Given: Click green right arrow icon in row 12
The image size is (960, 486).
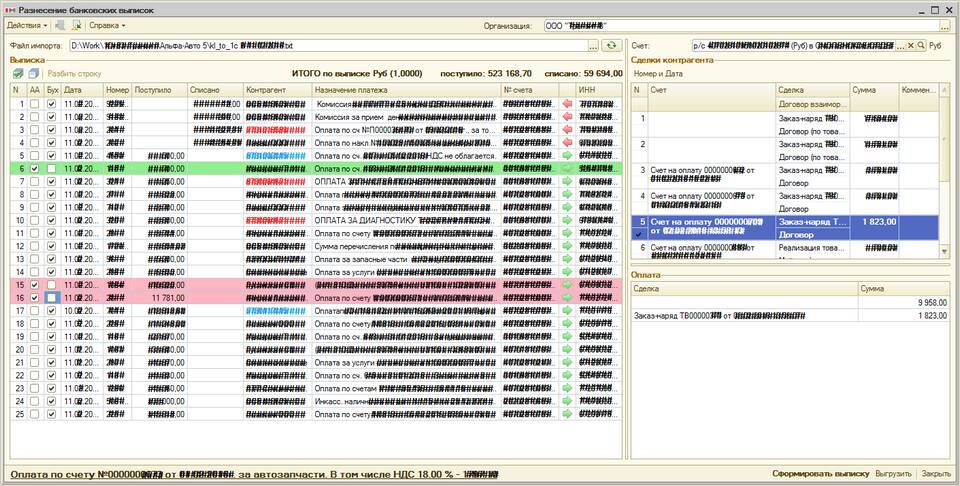Looking at the screenshot, I should (567, 246).
